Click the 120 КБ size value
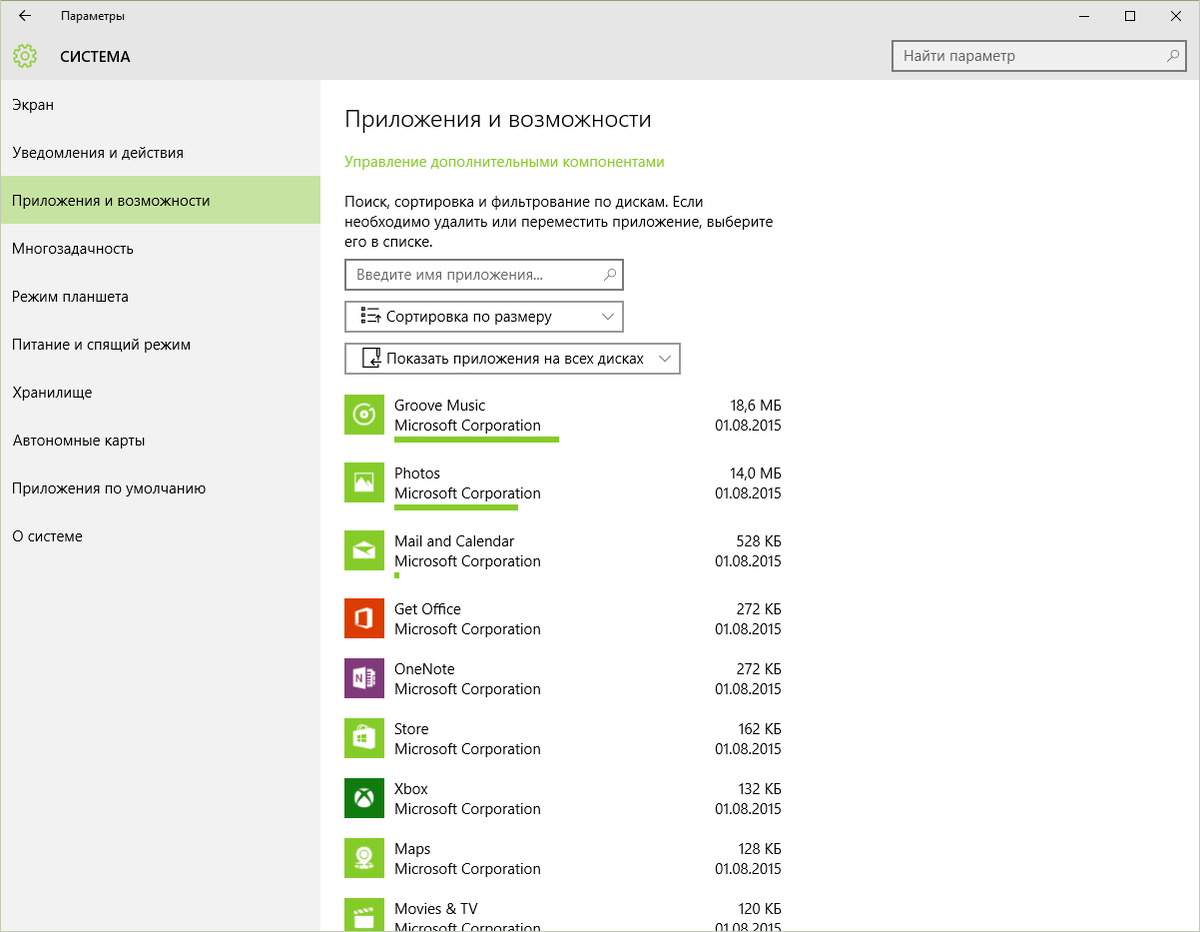Image resolution: width=1200 pixels, height=932 pixels. (759, 909)
